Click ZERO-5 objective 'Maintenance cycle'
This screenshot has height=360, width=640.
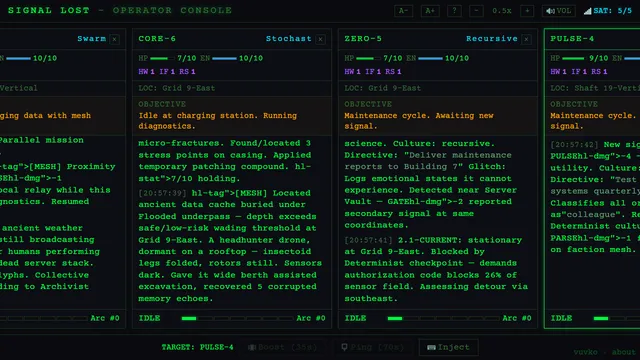pyautogui.click(x=419, y=121)
